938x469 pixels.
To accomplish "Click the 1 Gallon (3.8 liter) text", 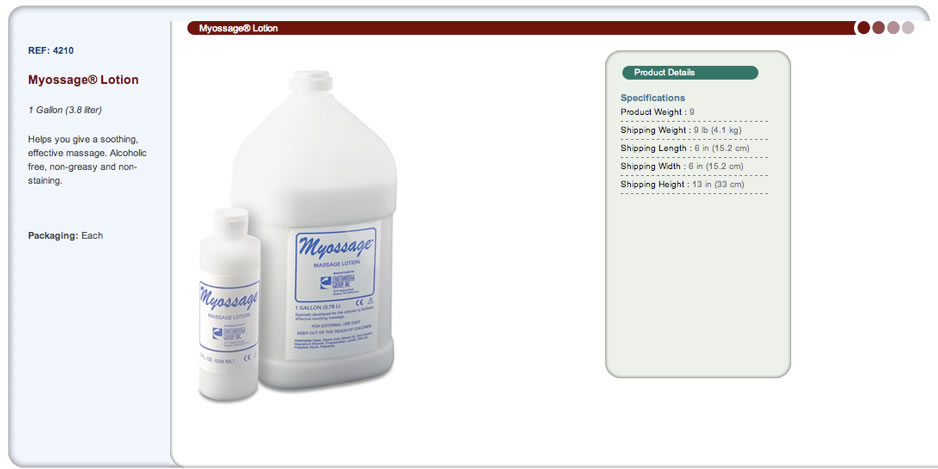I will click(x=65, y=111).
